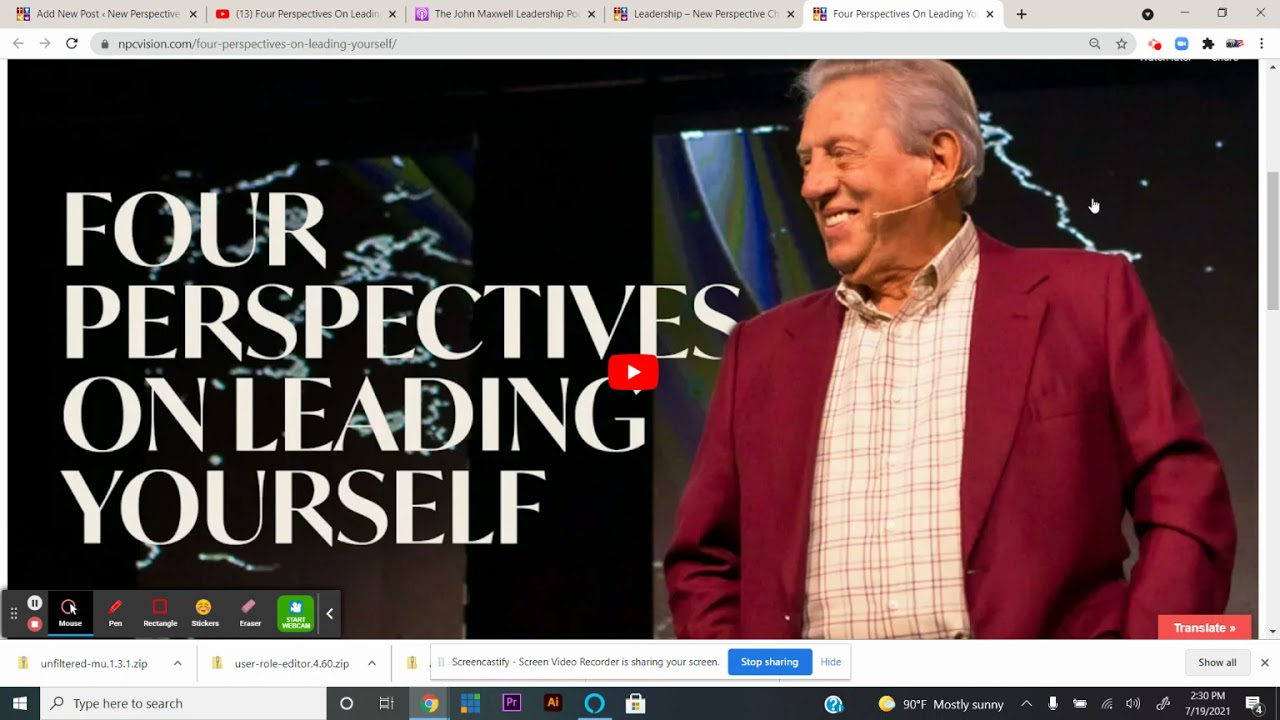
Task: Click Stop sharing button
Action: pyautogui.click(x=769, y=662)
